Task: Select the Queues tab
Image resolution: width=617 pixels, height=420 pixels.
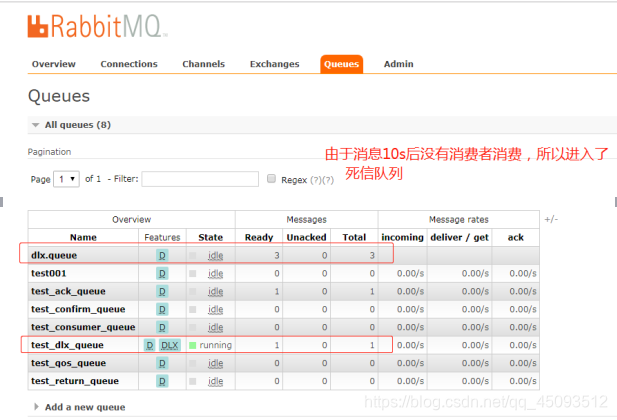Action: (x=342, y=64)
